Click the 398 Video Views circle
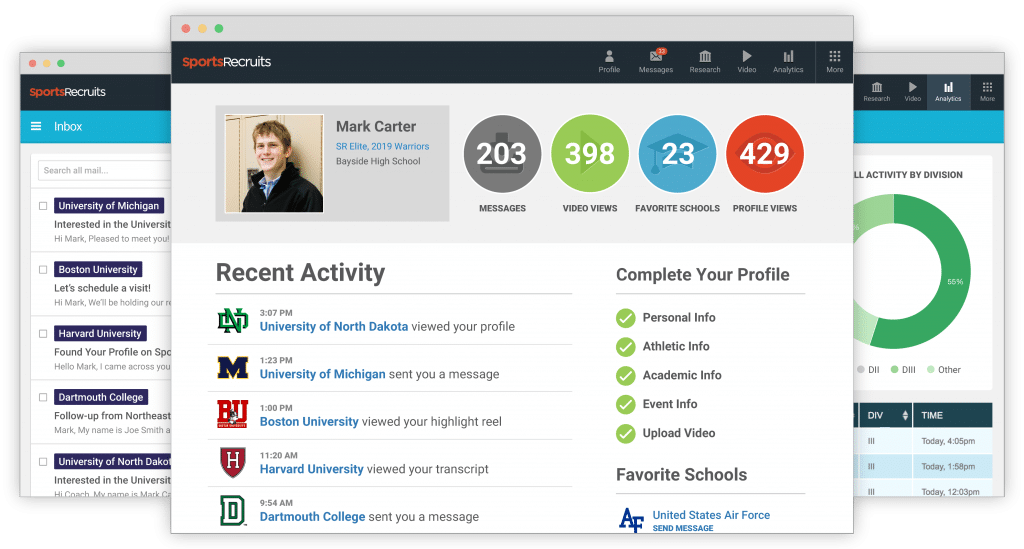Image resolution: width=1024 pixels, height=549 pixels. pos(590,154)
